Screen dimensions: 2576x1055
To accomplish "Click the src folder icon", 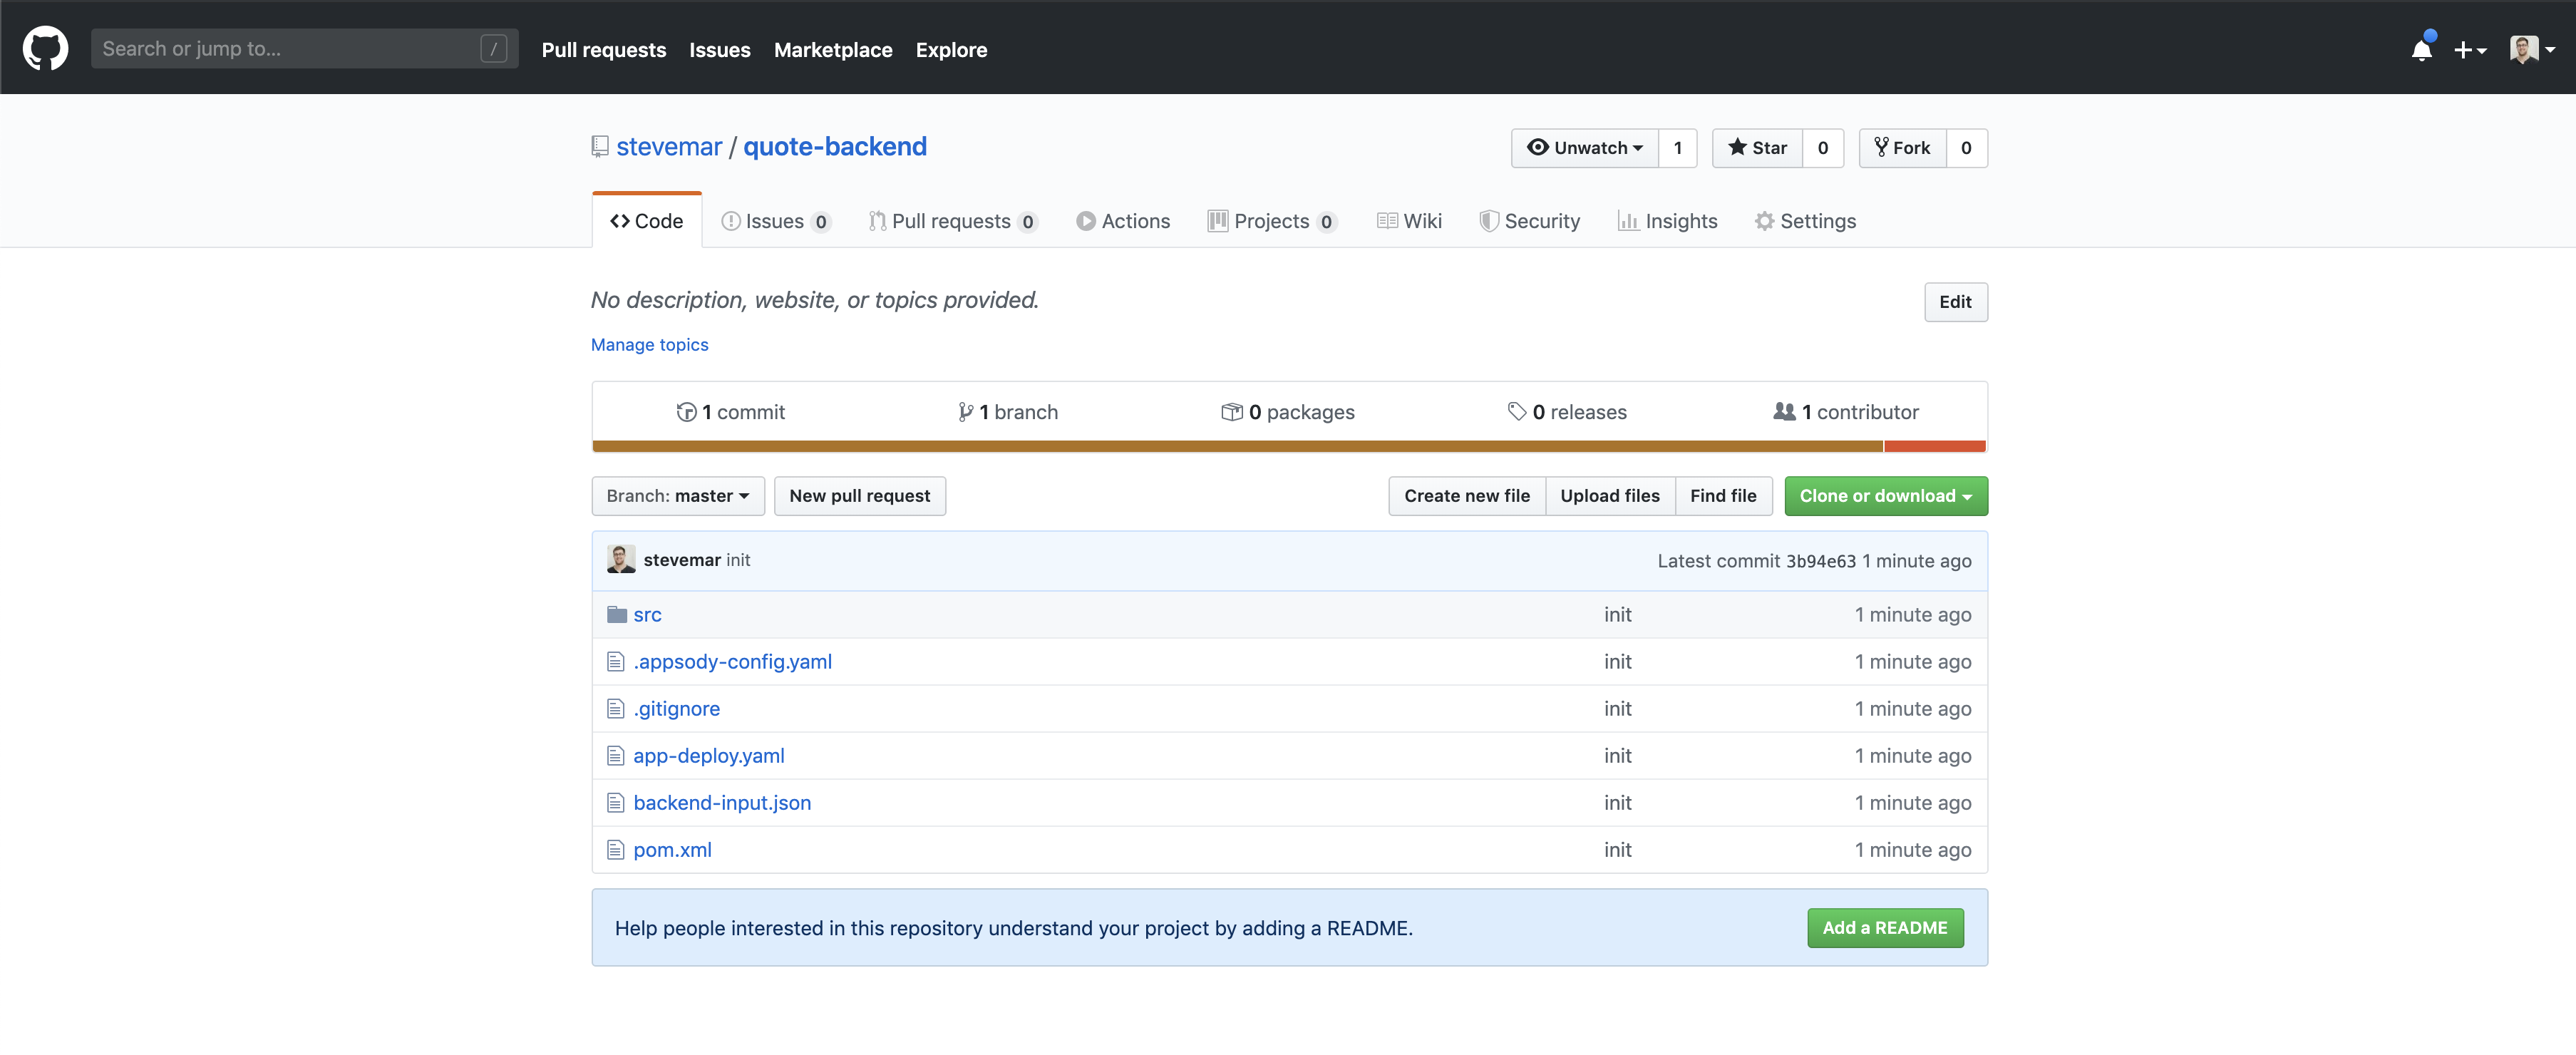I will [x=616, y=614].
